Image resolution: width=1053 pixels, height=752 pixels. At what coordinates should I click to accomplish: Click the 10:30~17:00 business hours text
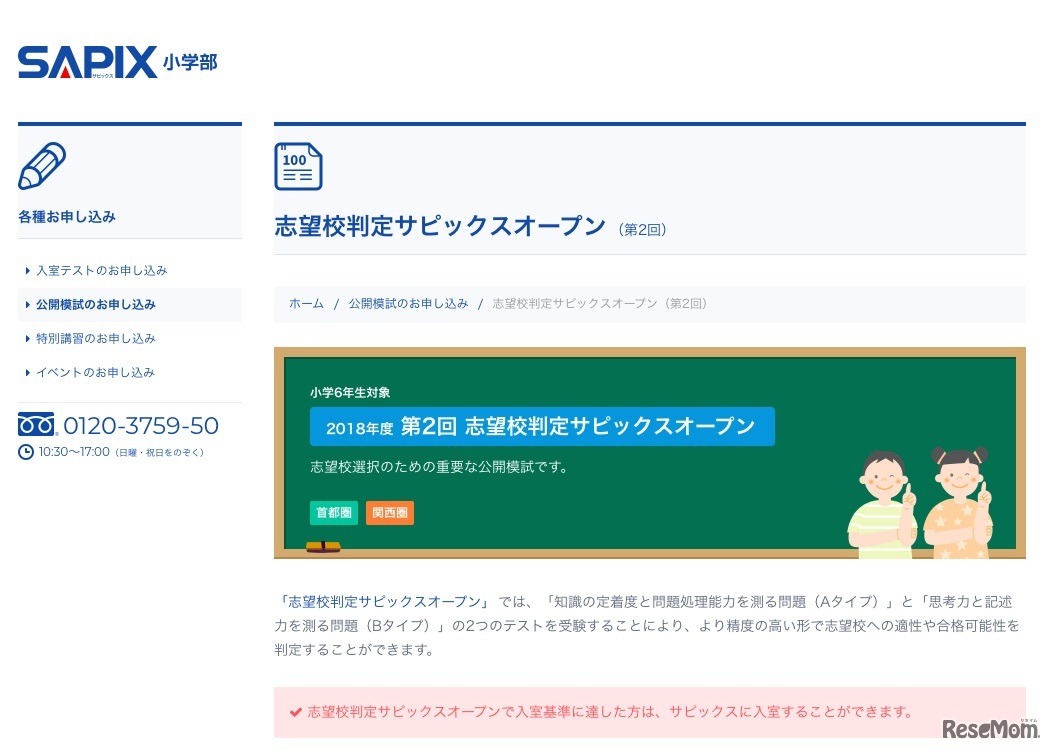pyautogui.click(x=74, y=452)
